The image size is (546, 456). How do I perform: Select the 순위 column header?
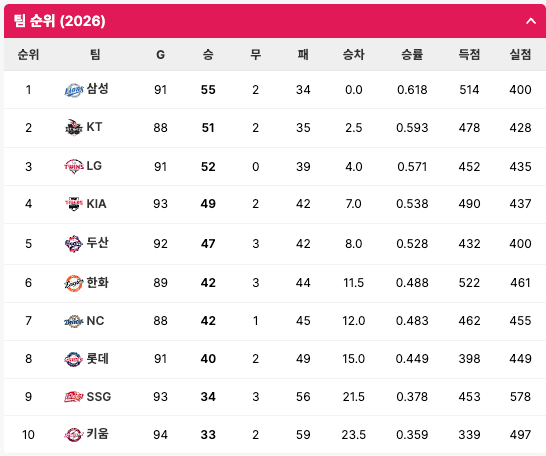tap(28, 55)
